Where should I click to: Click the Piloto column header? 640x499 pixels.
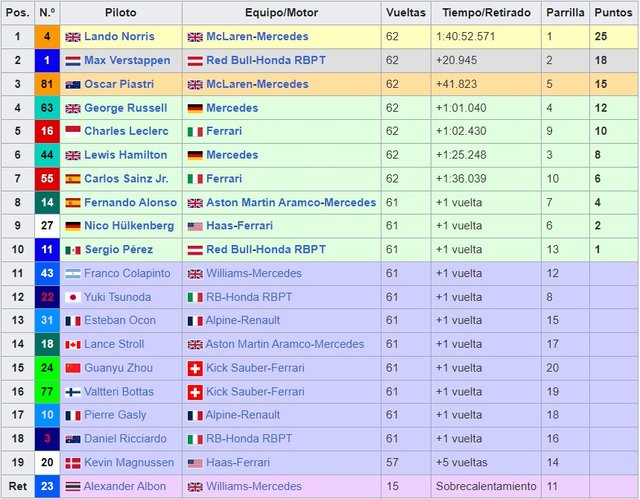tap(121, 13)
